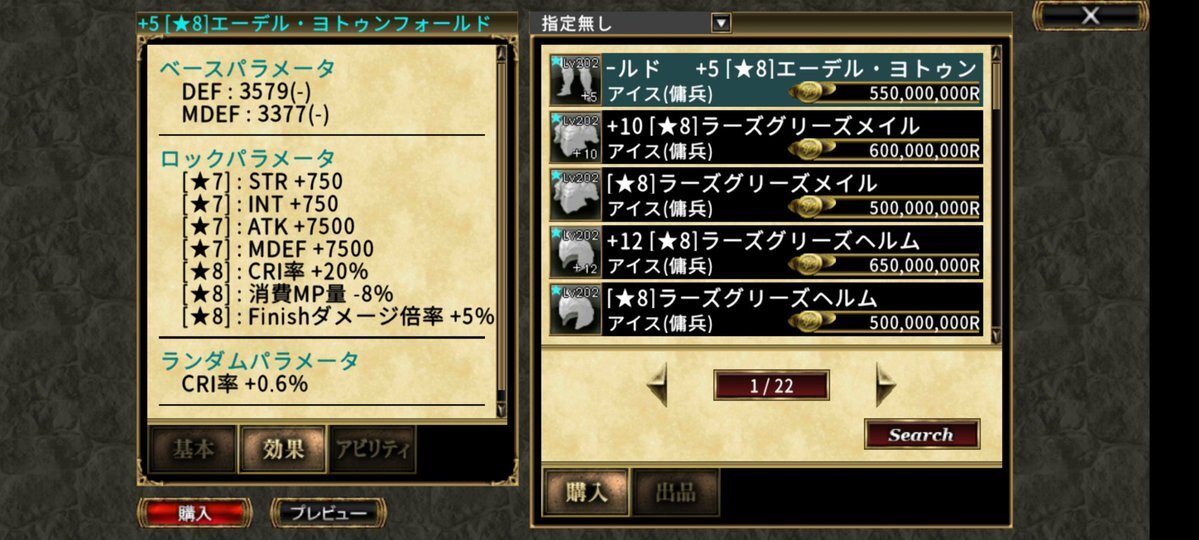Go to previous page arrow

click(658, 385)
